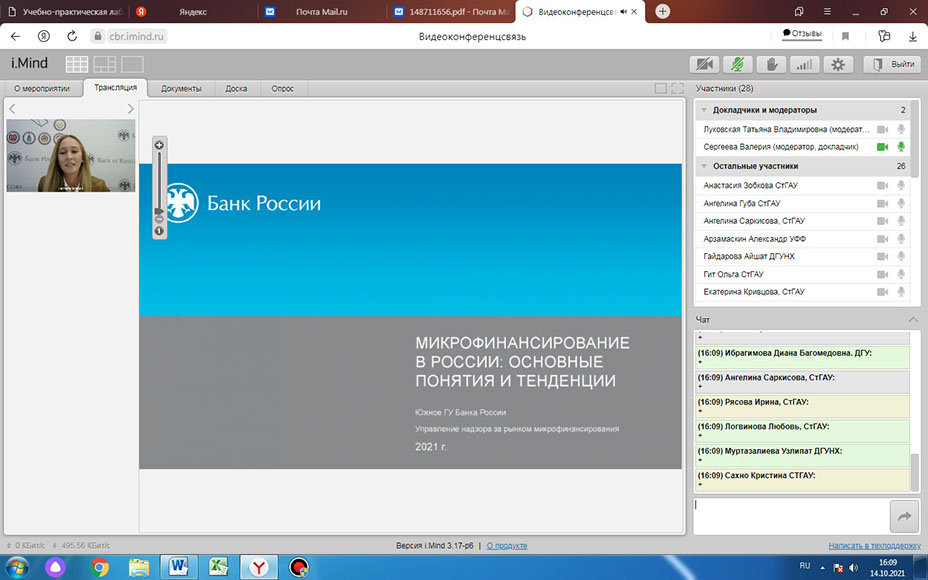Click the chat message input field
928x580 pixels.
click(x=790, y=516)
